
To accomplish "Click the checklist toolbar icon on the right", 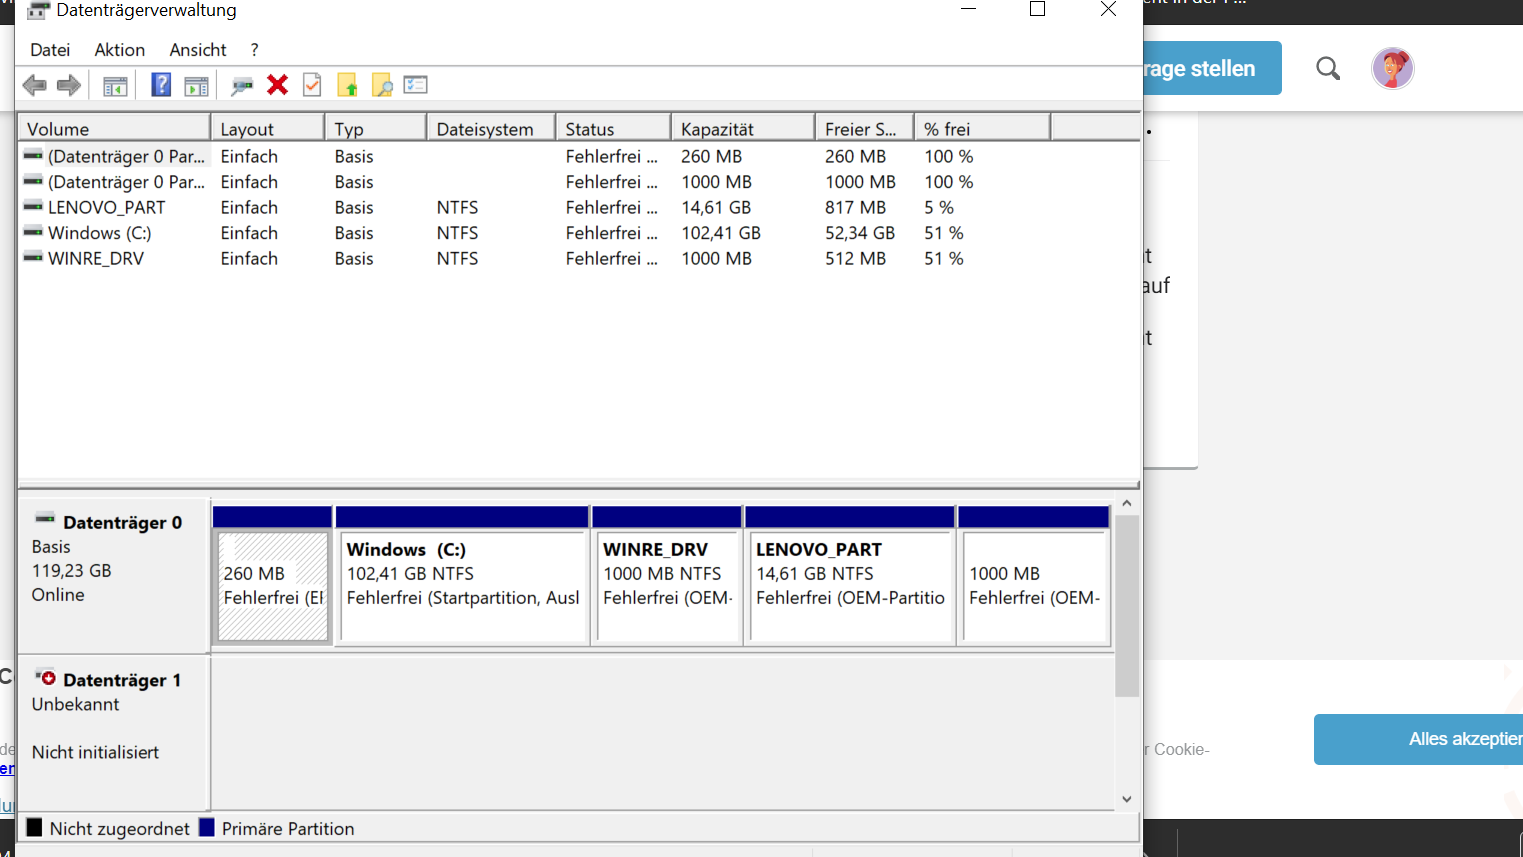I will 416,85.
